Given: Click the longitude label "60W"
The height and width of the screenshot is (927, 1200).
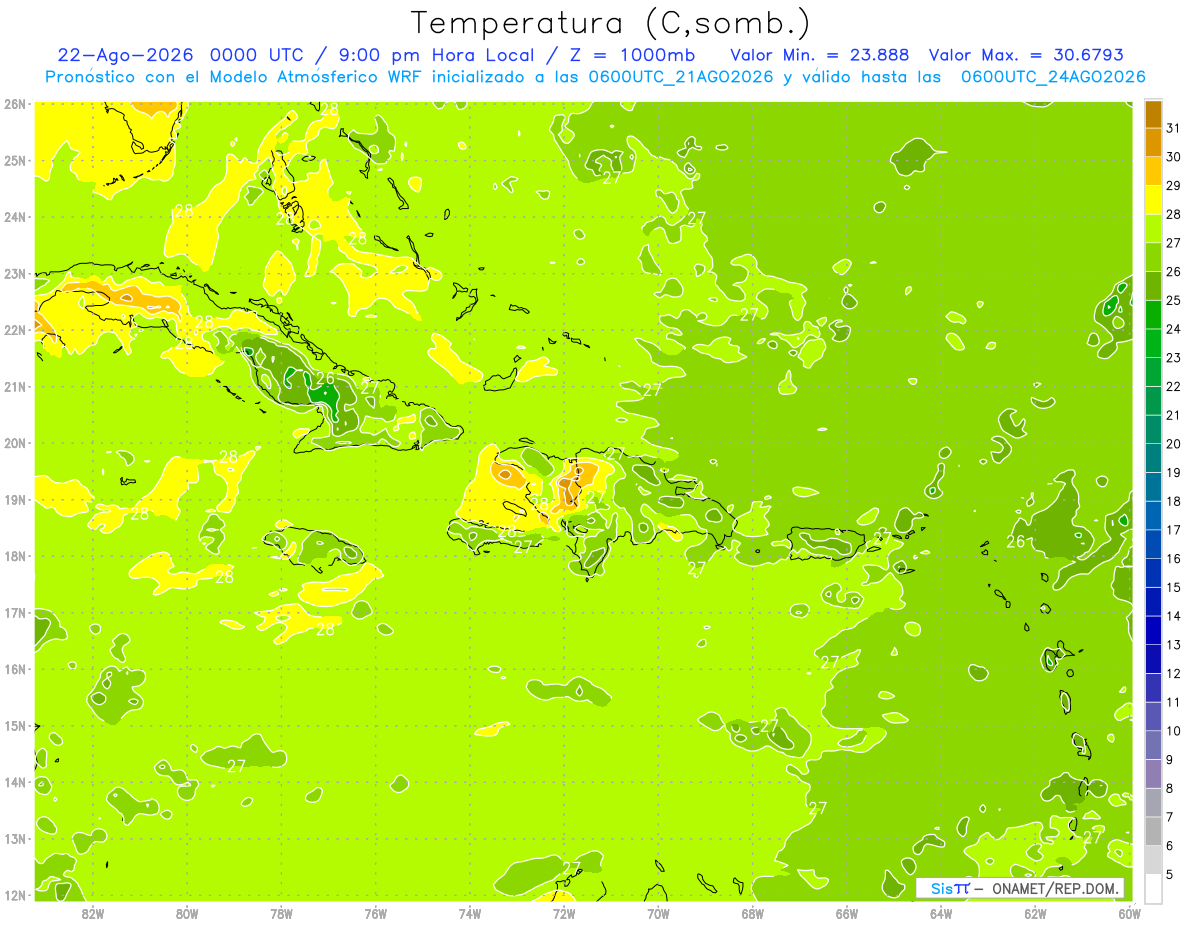Looking at the screenshot, I should coord(1129,913).
